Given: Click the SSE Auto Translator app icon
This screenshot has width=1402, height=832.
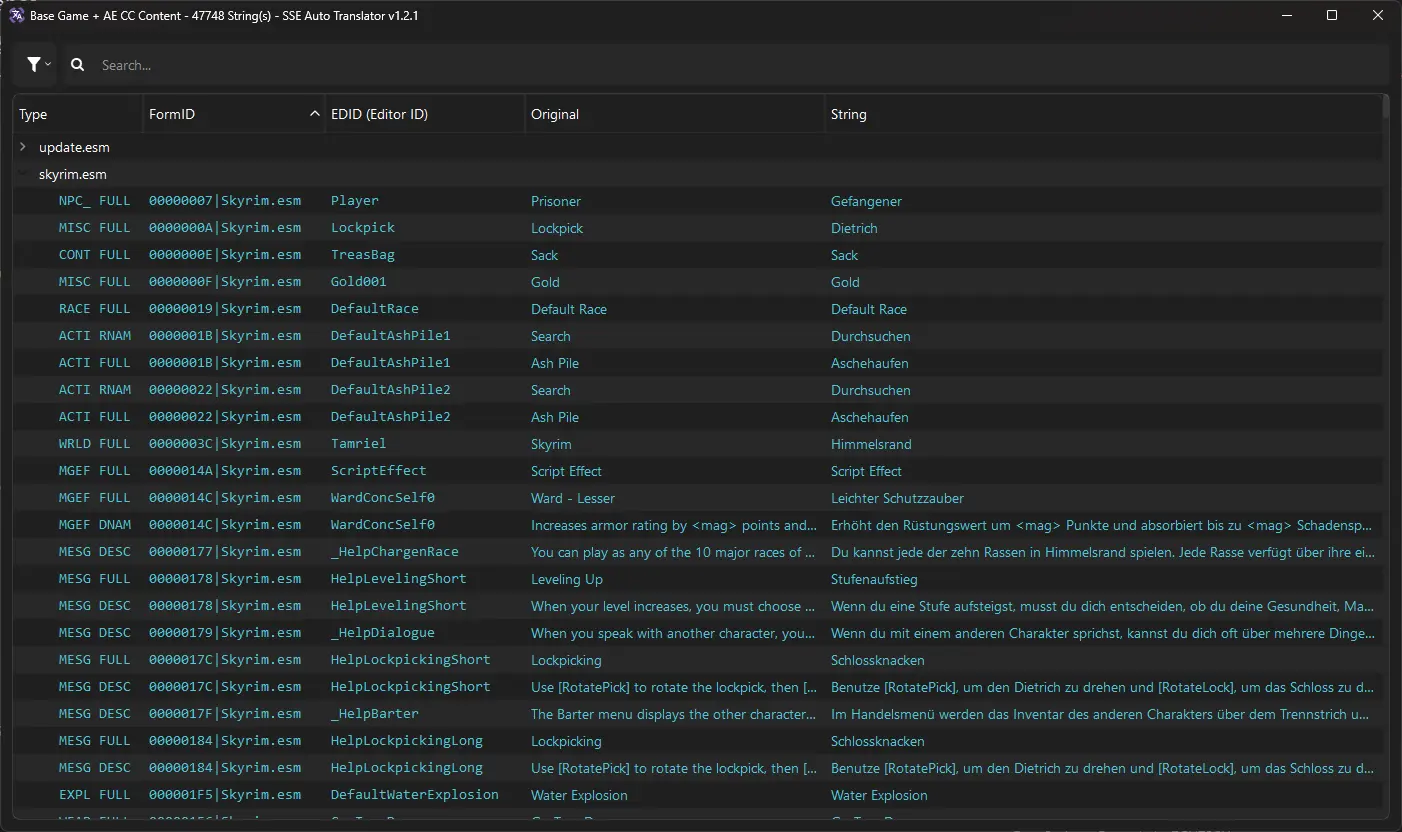Looking at the screenshot, I should pos(16,15).
